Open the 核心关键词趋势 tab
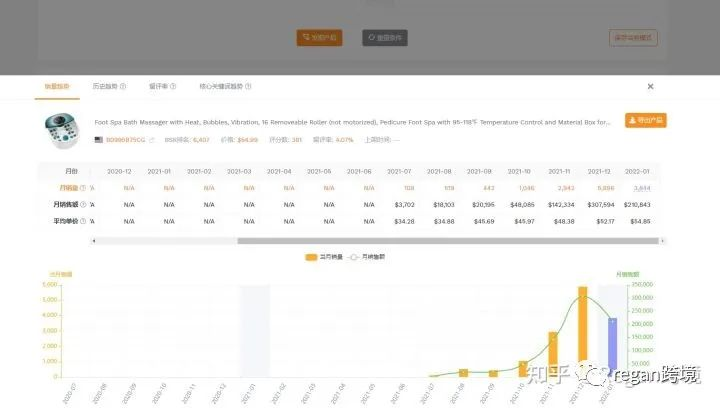 point(221,86)
